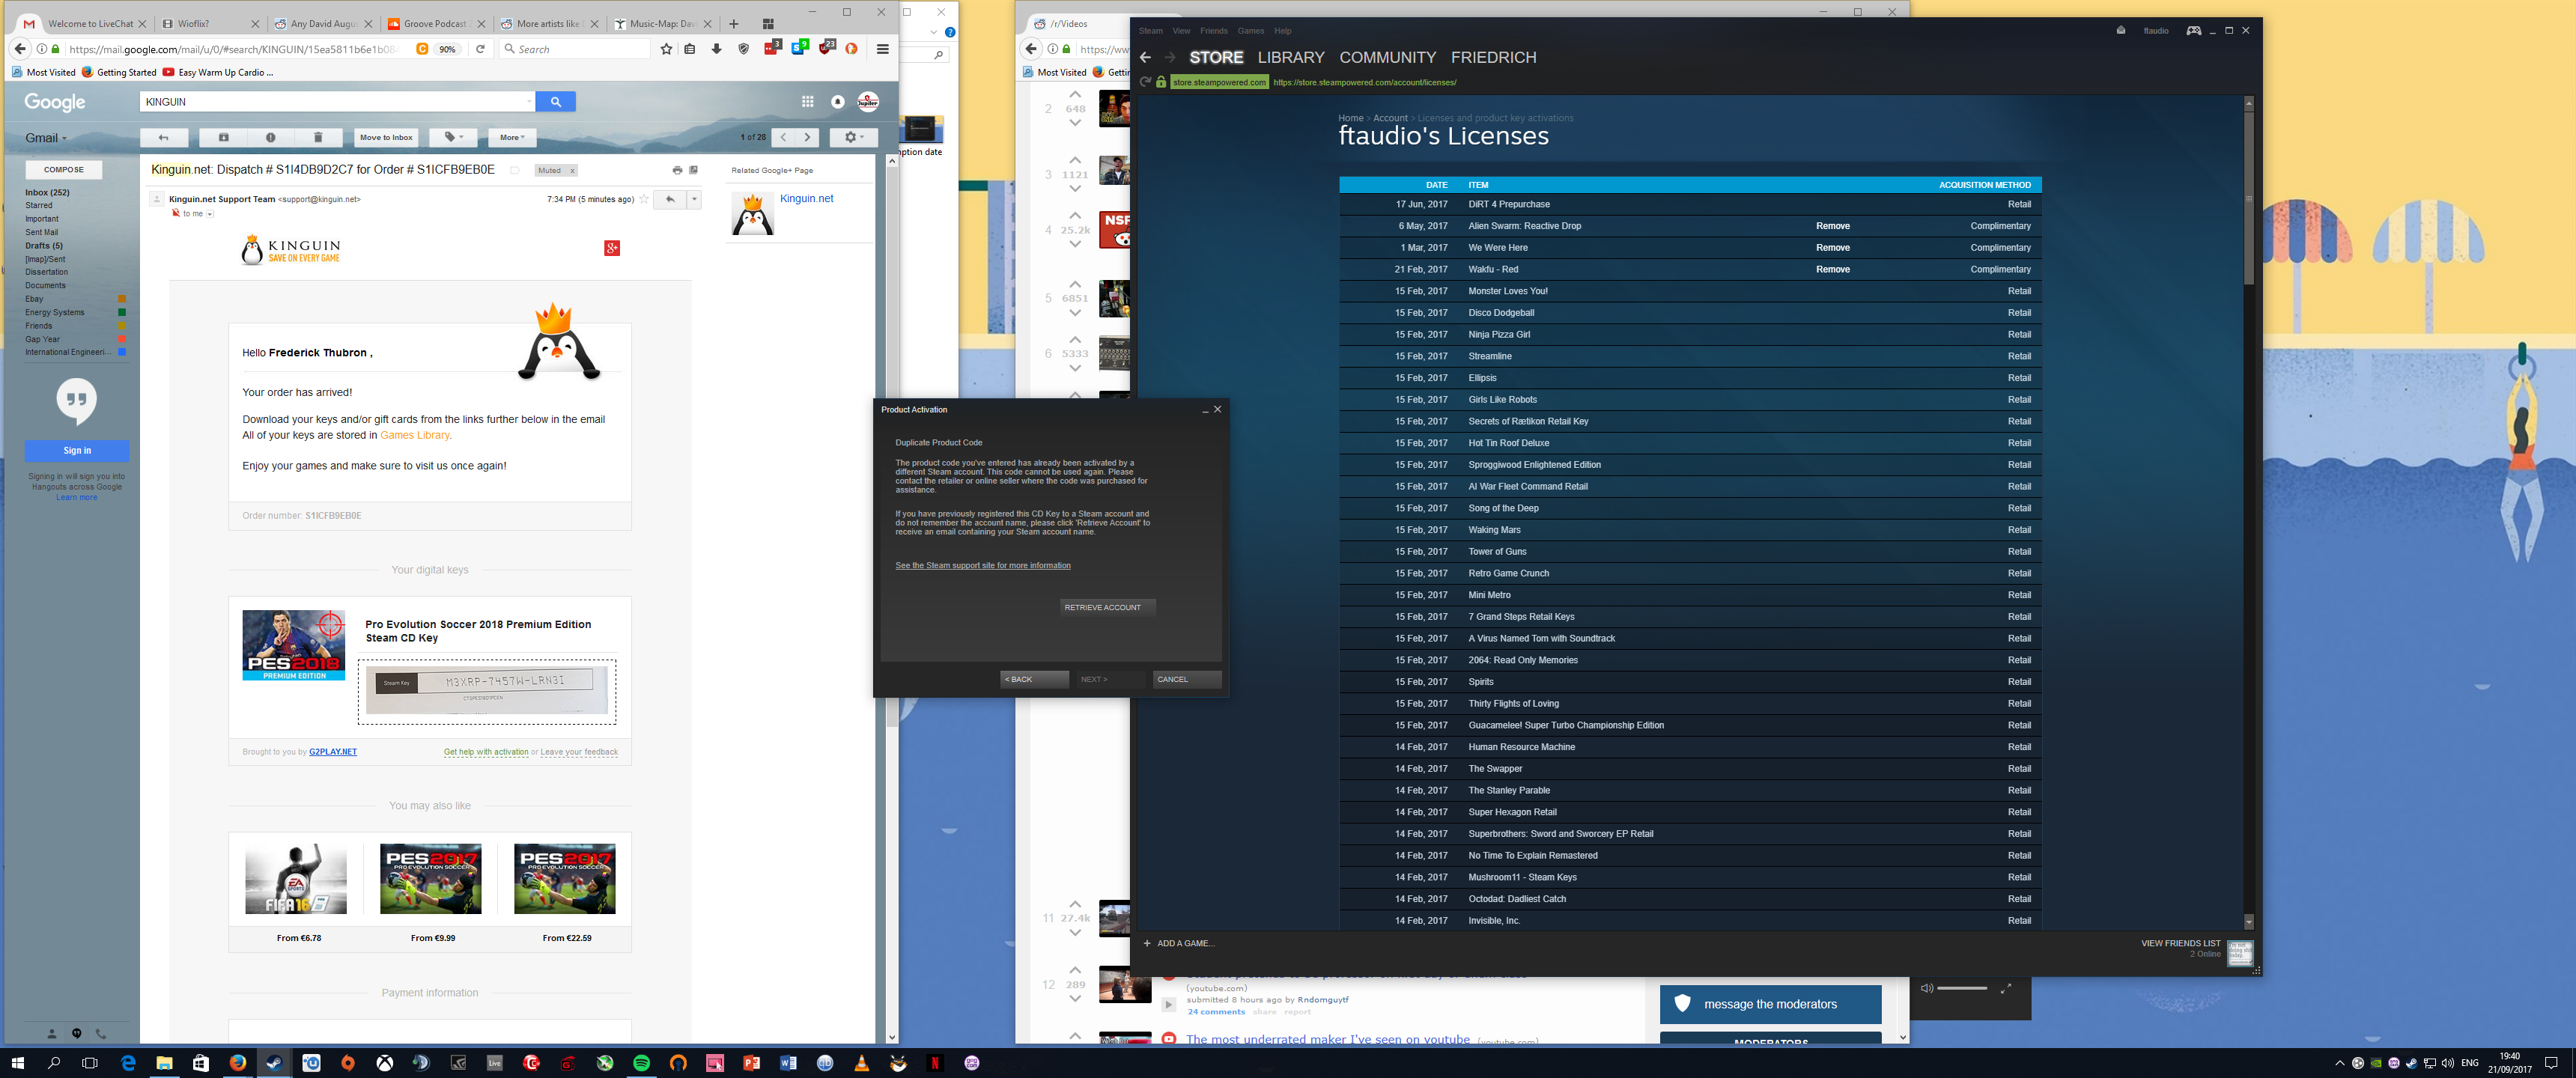Star the Kinguin support email

644,199
